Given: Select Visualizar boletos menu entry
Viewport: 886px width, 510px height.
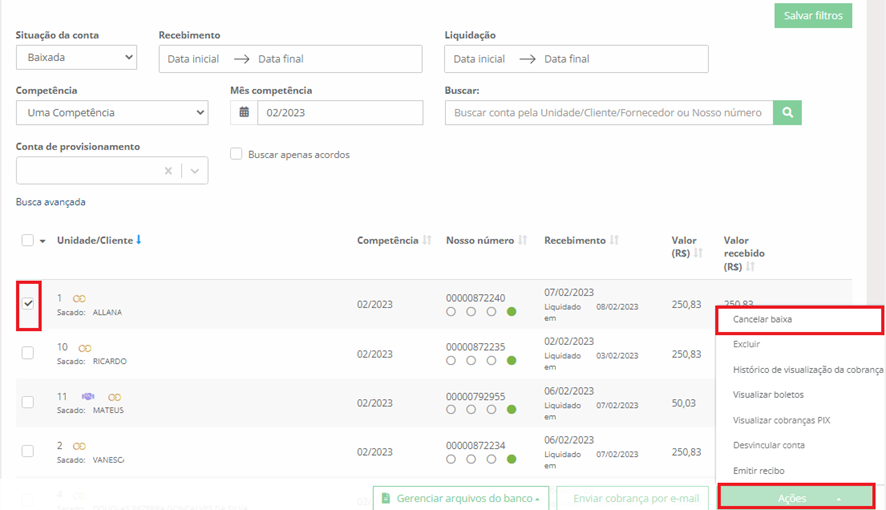Looking at the screenshot, I should coord(768,395).
